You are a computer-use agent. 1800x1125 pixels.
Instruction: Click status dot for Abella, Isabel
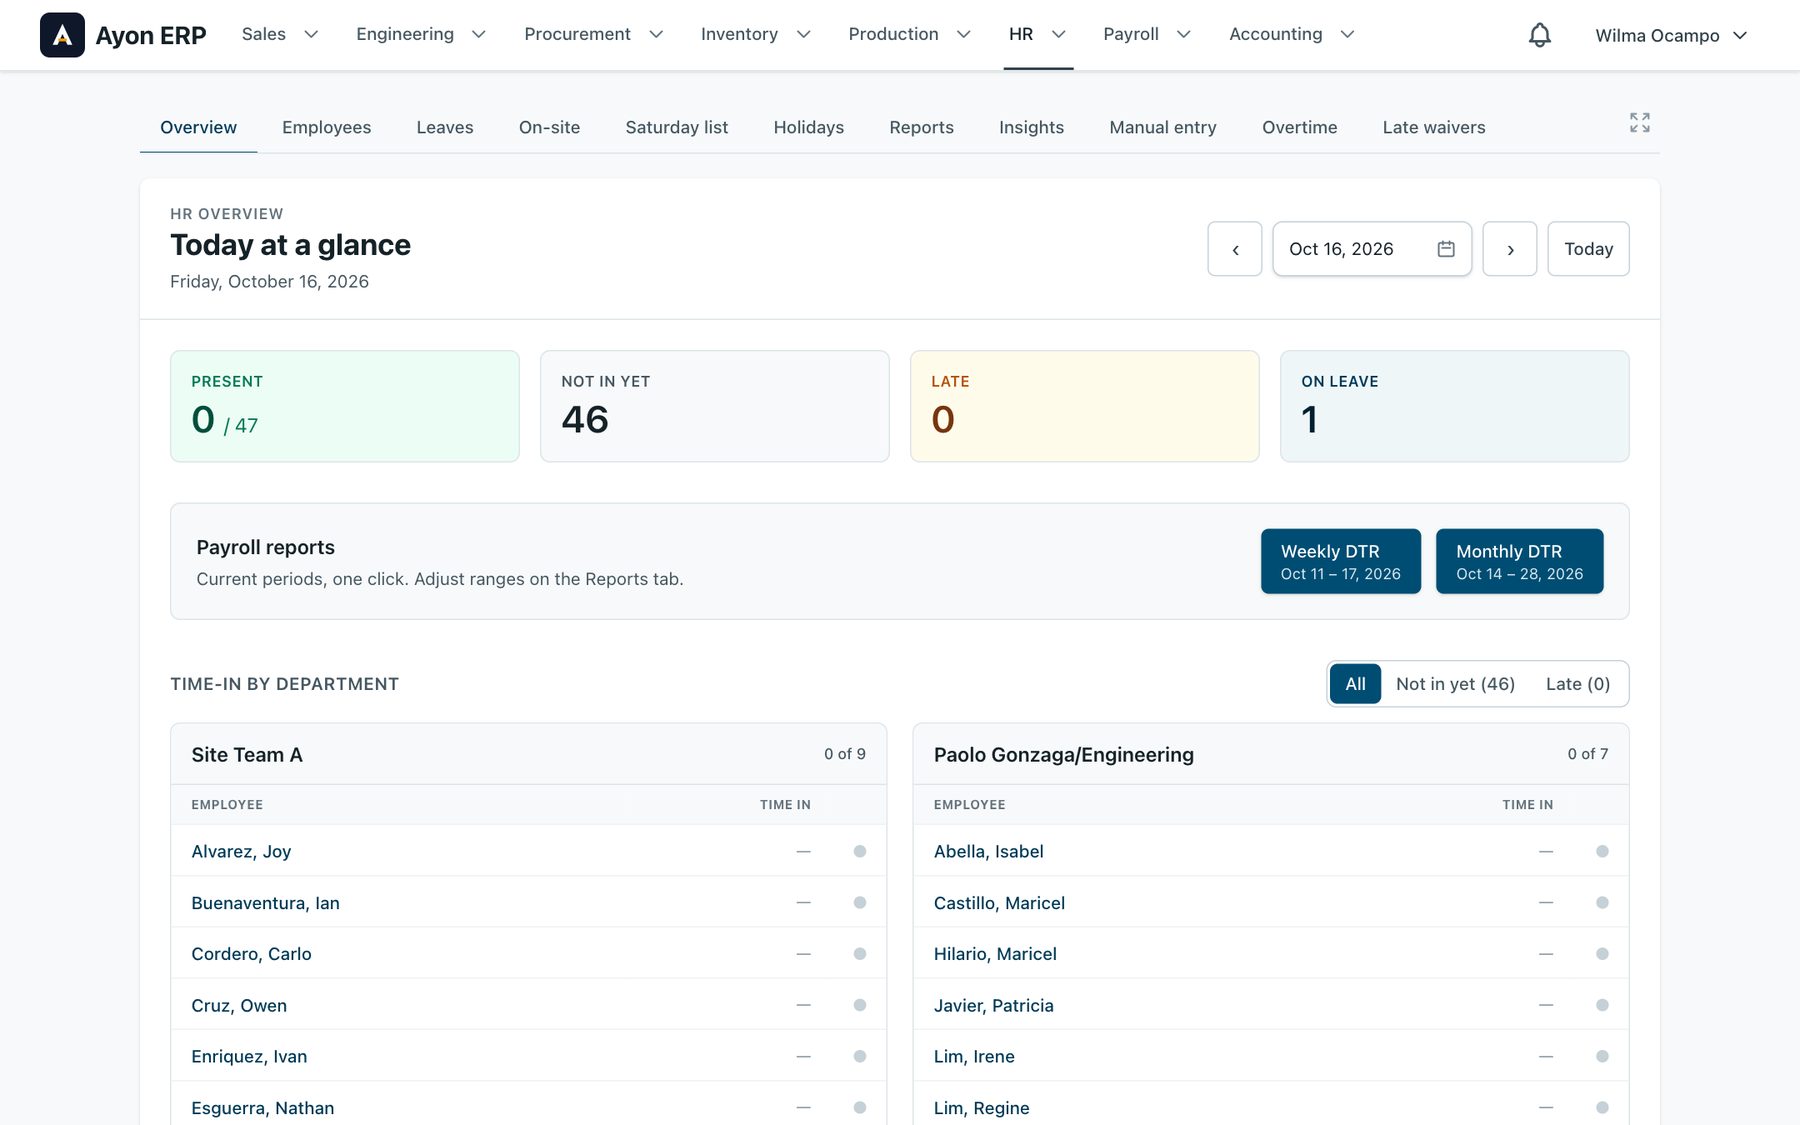tap(1602, 851)
